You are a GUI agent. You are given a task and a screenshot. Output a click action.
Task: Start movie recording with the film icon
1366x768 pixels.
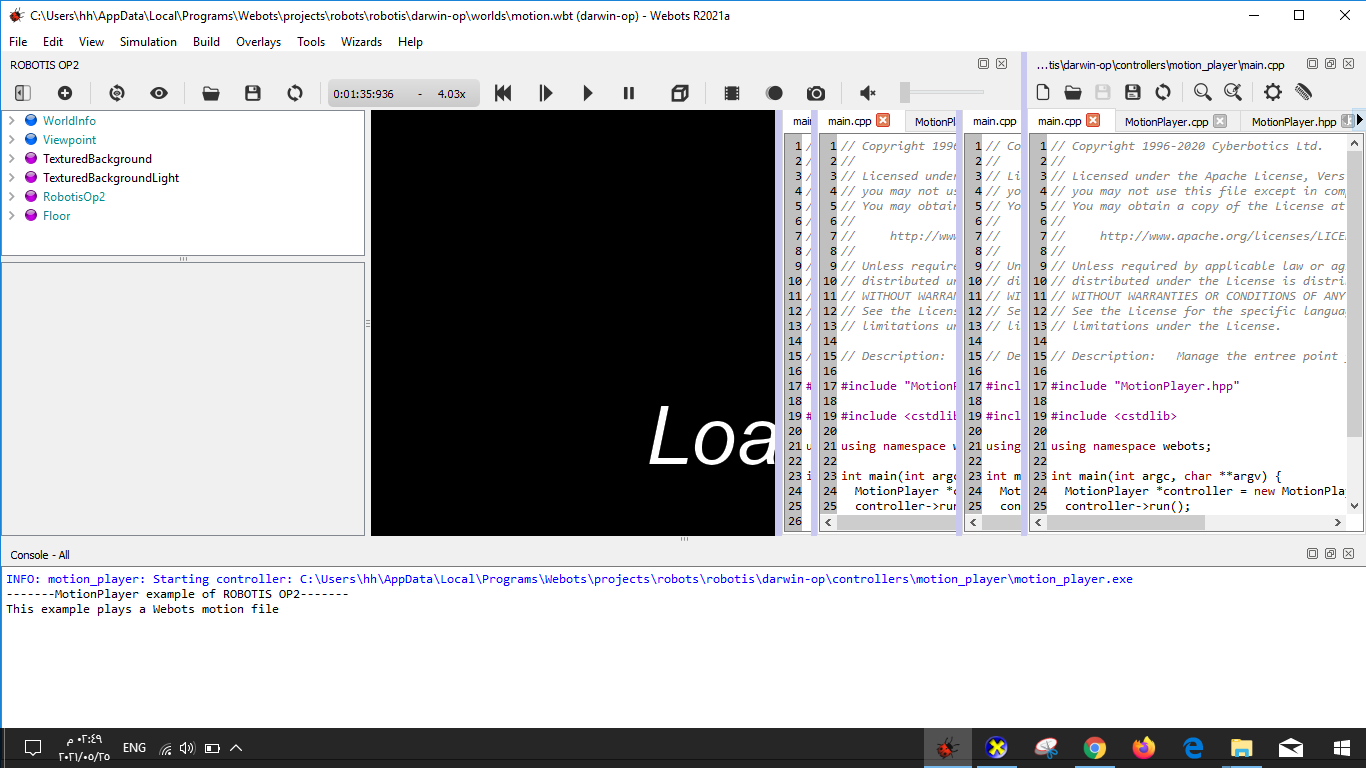pyautogui.click(x=729, y=92)
